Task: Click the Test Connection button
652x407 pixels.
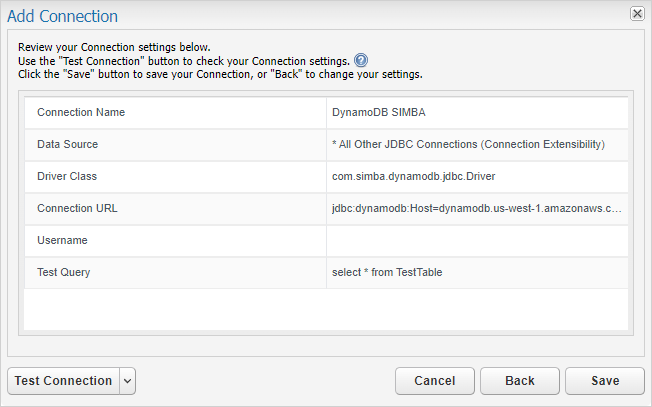Action: (x=64, y=381)
